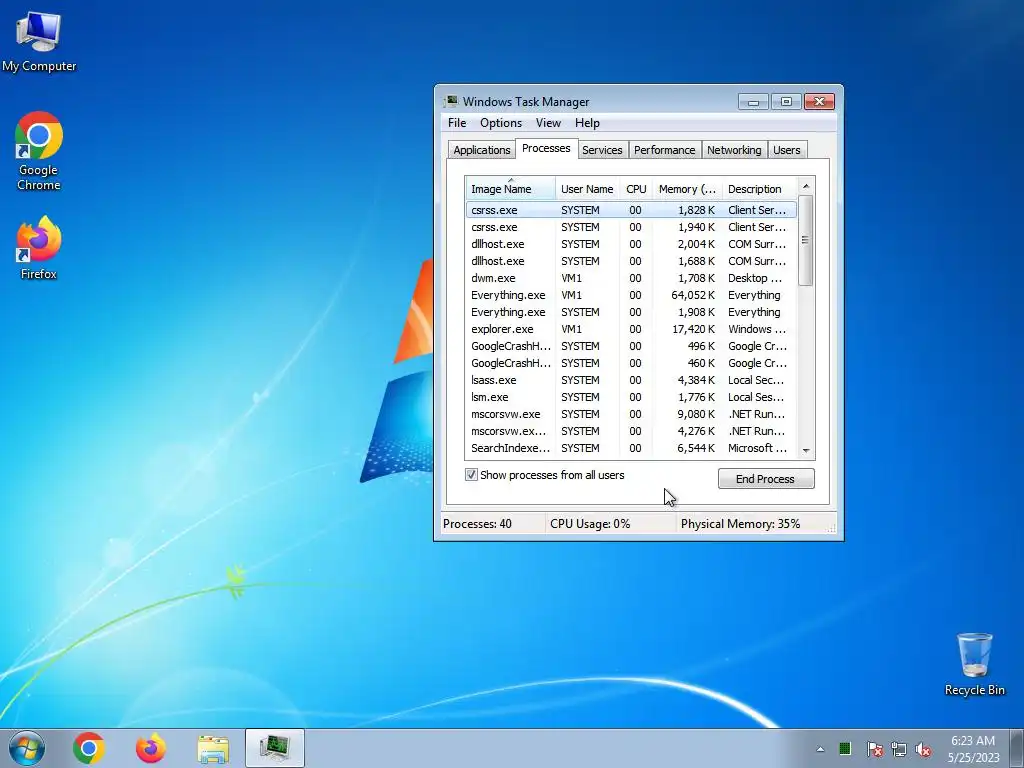Click the process list scroll down arrow
The width and height of the screenshot is (1024, 768).
[806, 451]
